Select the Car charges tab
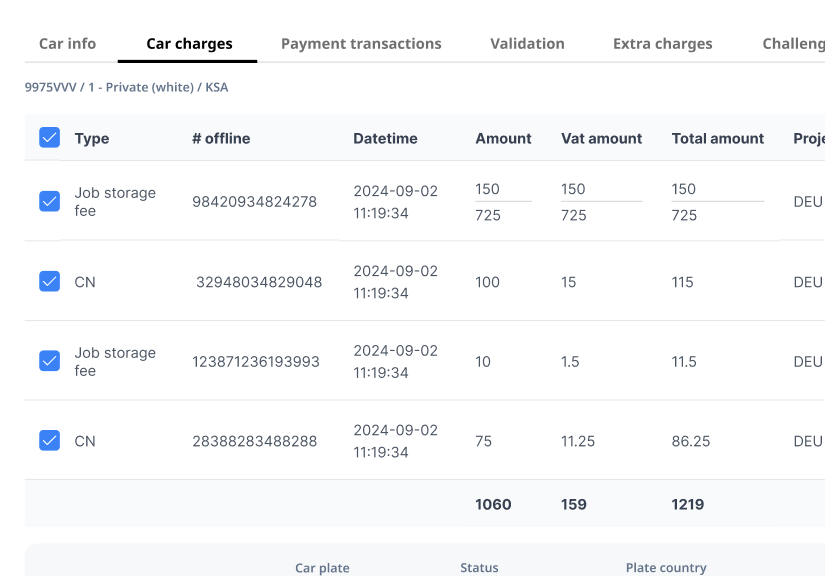The image size is (825, 576). (189, 44)
